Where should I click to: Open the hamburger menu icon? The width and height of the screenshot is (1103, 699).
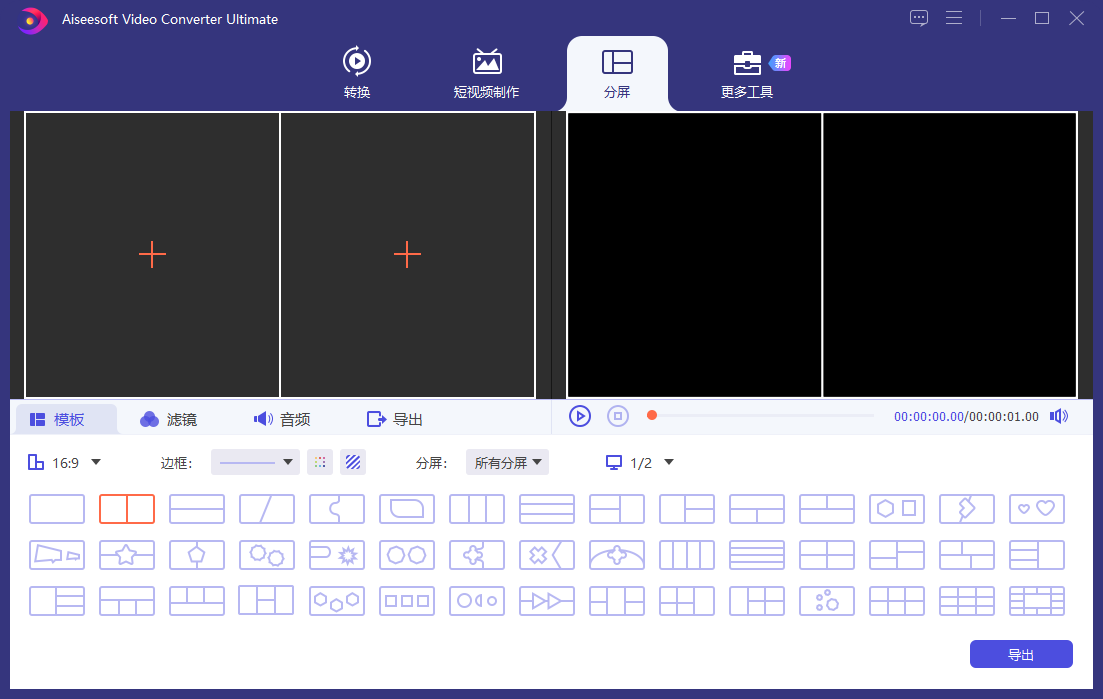[954, 17]
